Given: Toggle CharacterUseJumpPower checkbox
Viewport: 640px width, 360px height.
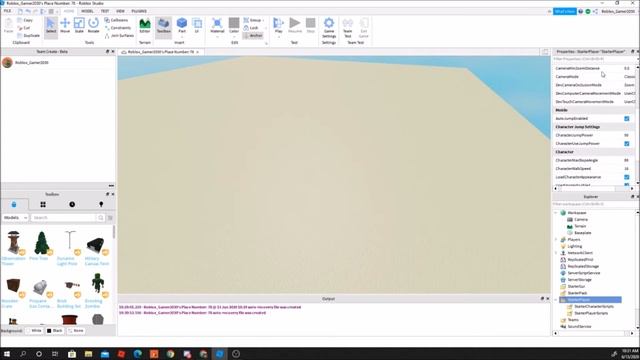Looking at the screenshot, I should coord(627,144).
